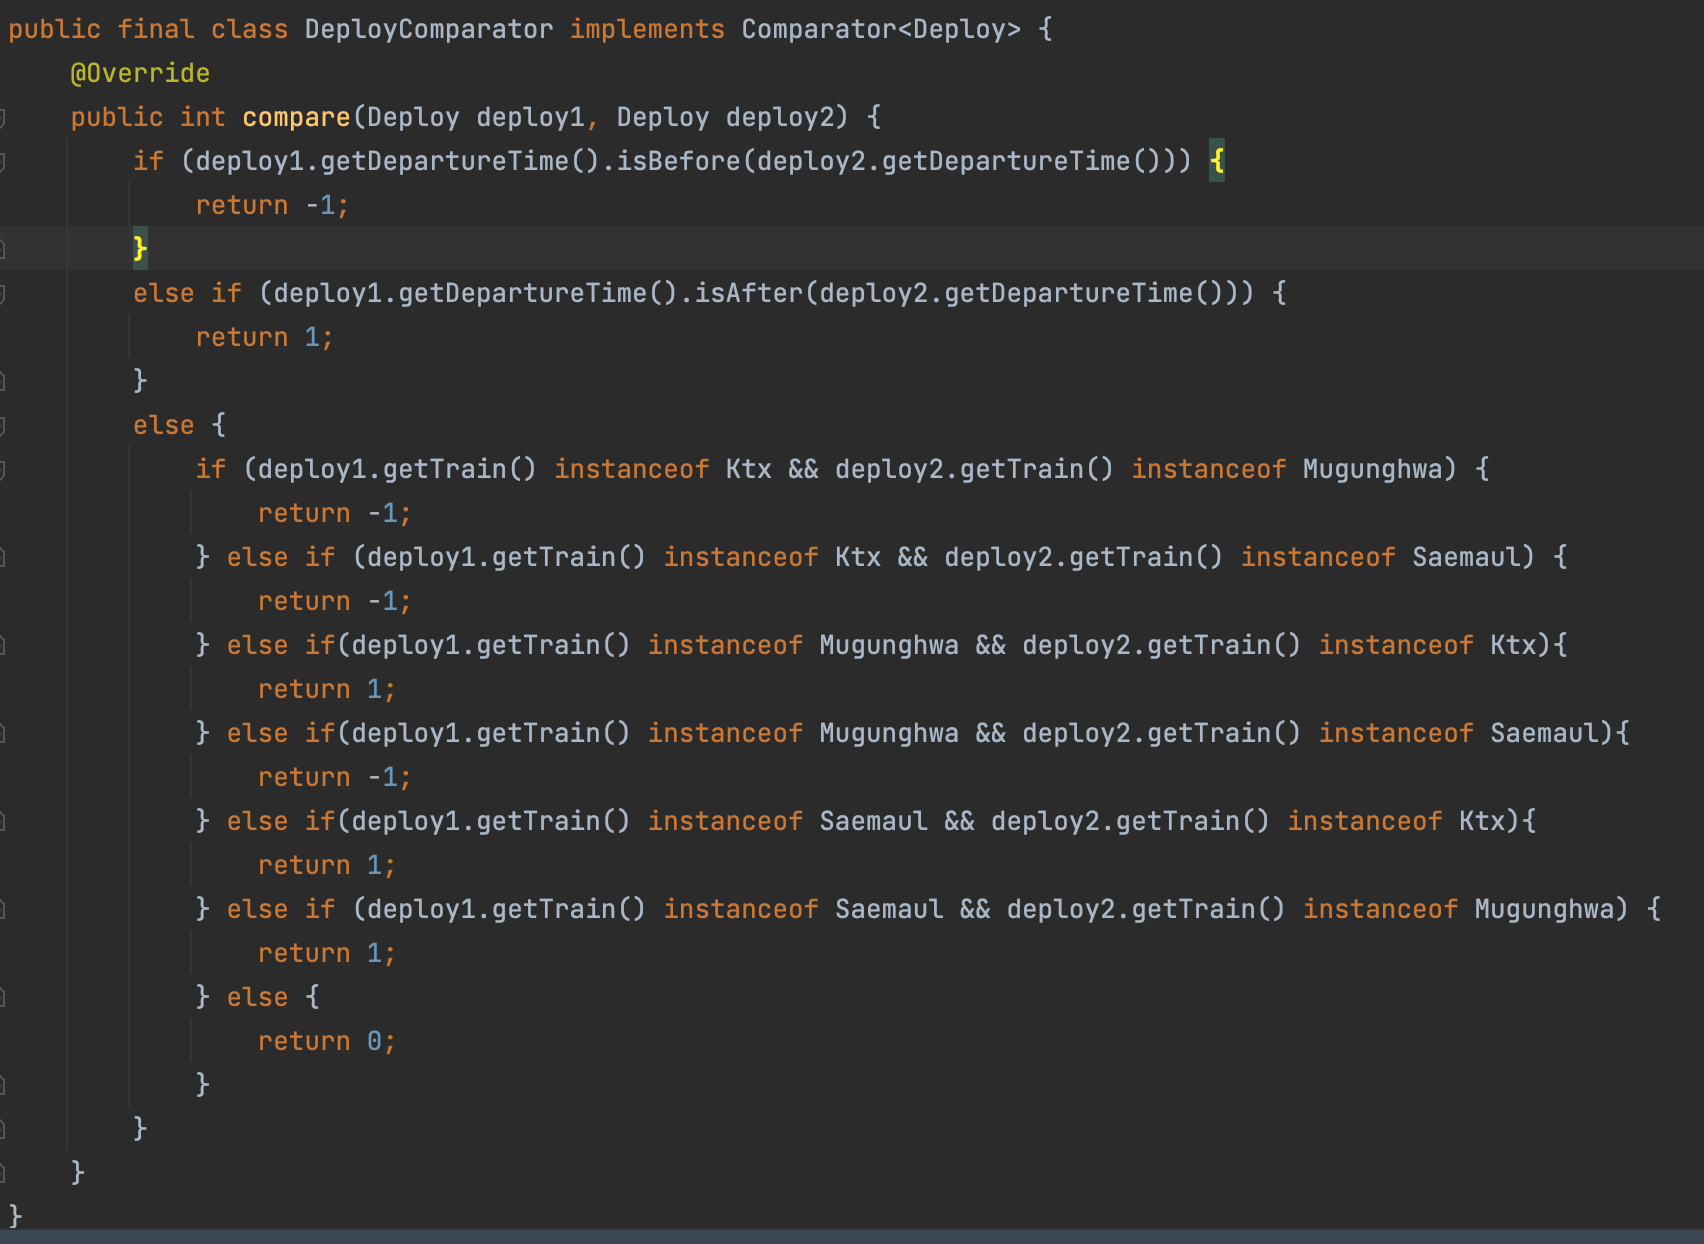
Task: Click the highlighted yellow closing brace
Action: coord(140,249)
